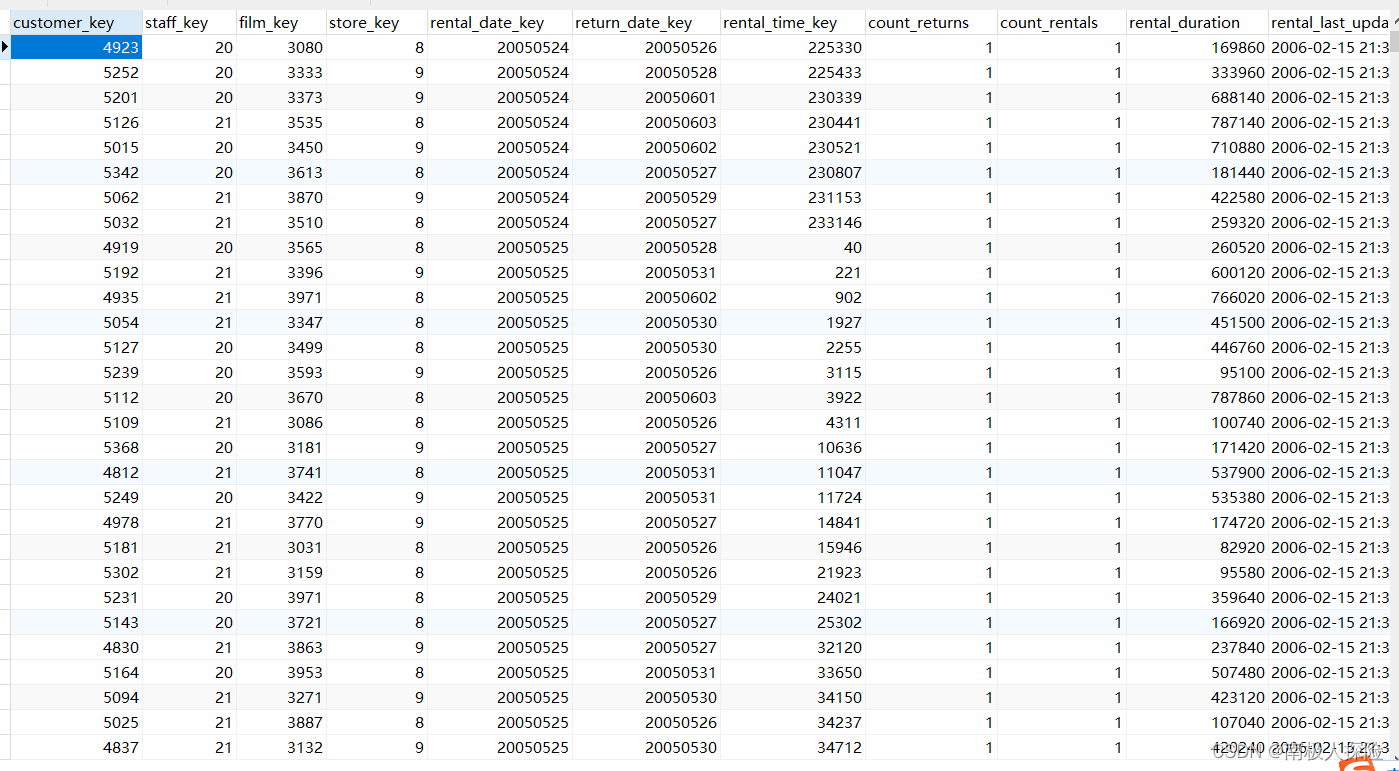Select the staff_key column header

coord(190,22)
